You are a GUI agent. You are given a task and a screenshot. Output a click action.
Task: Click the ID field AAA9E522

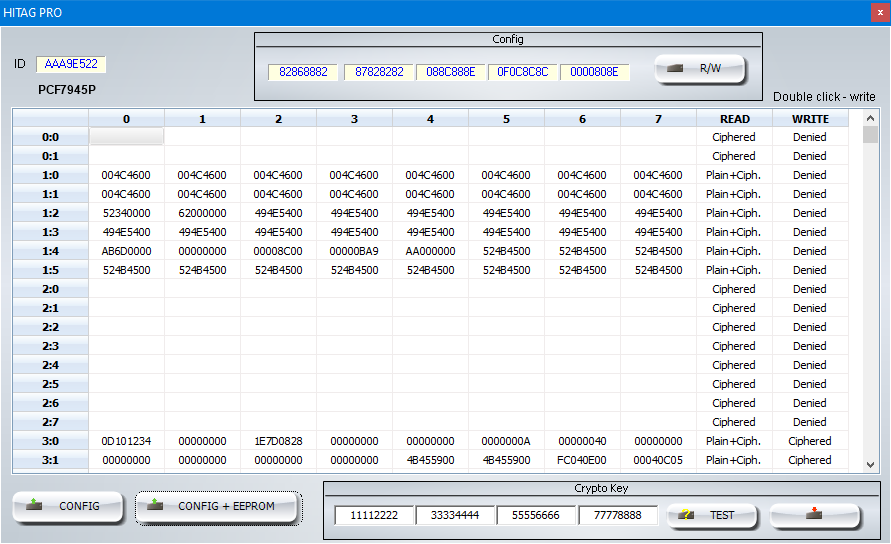click(x=71, y=64)
